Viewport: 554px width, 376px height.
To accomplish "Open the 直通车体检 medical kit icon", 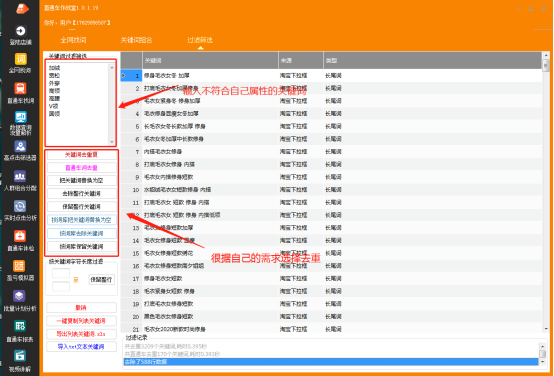I will click(x=20, y=236).
